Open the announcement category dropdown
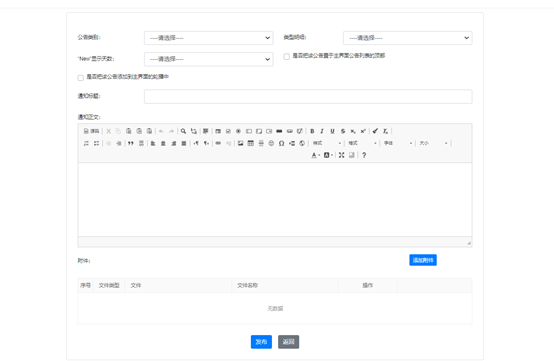Viewport: 554px width, 361px height. [208, 38]
